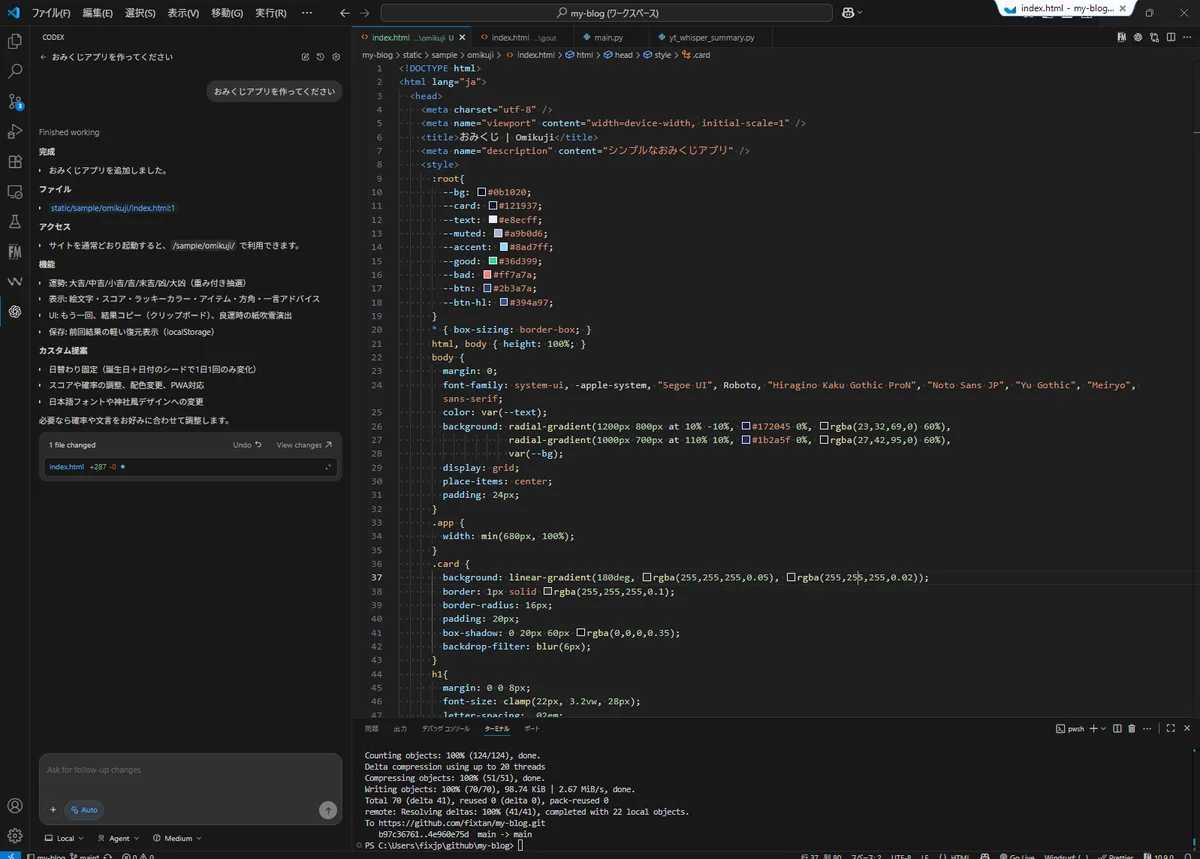Open the 編集(E) menu
1200x859 pixels.
pyautogui.click(x=97, y=13)
